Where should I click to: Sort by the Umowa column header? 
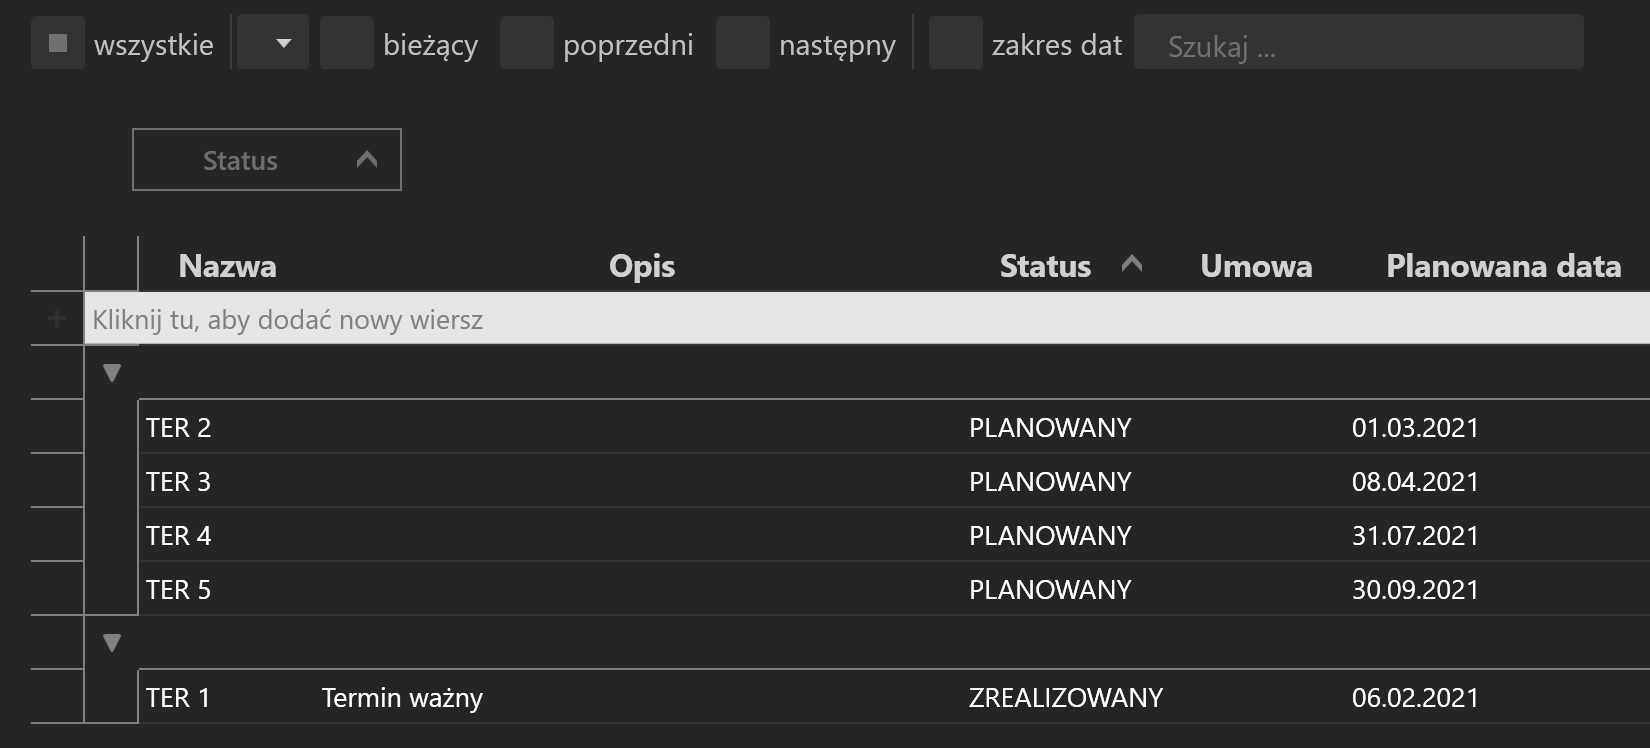tap(1256, 266)
